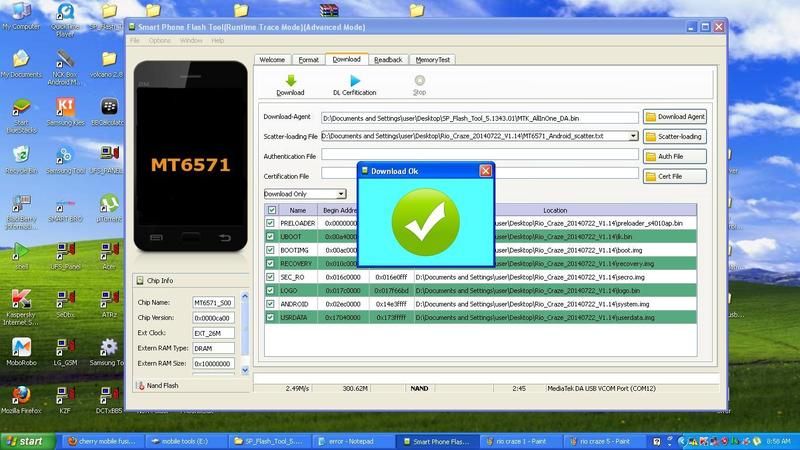800x450 pixels.
Task: Click the DL Certification play icon
Action: [355, 81]
